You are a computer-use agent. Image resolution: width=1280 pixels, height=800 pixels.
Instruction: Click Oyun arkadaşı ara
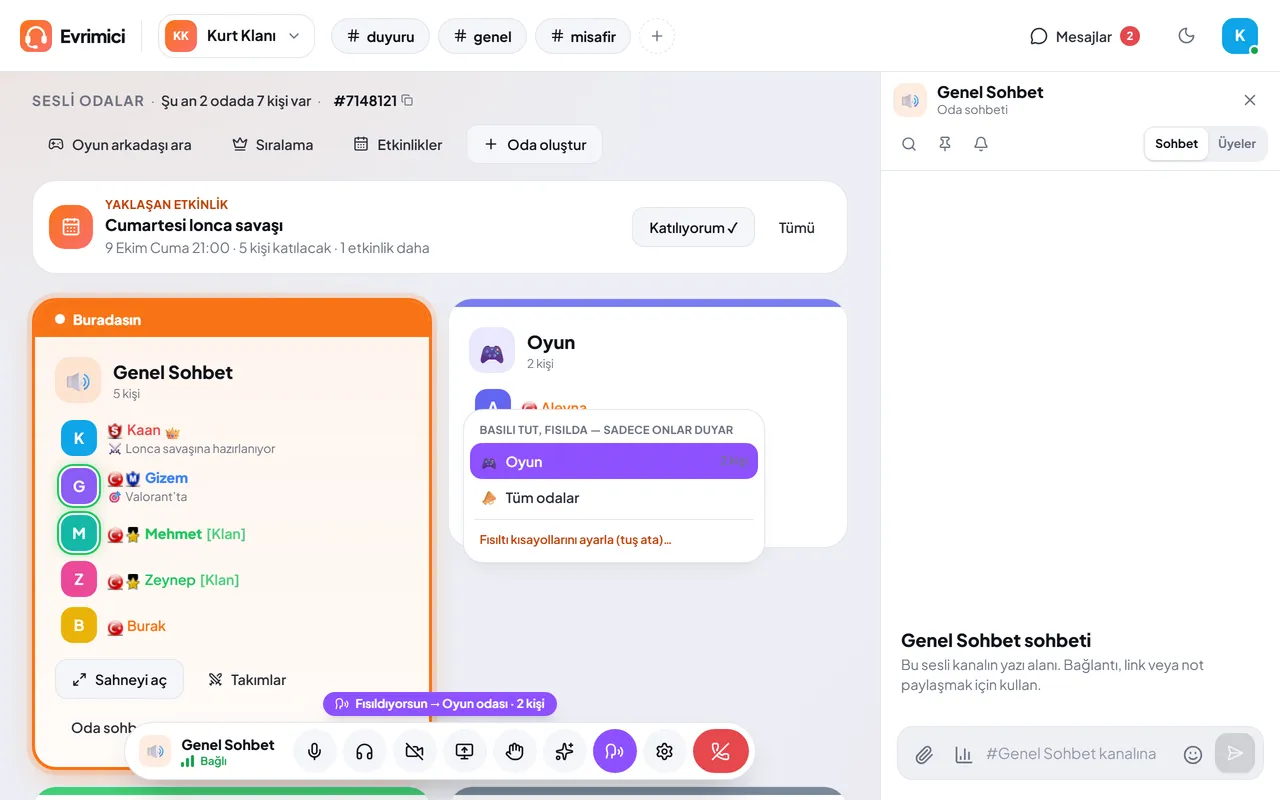pyautogui.click(x=120, y=144)
